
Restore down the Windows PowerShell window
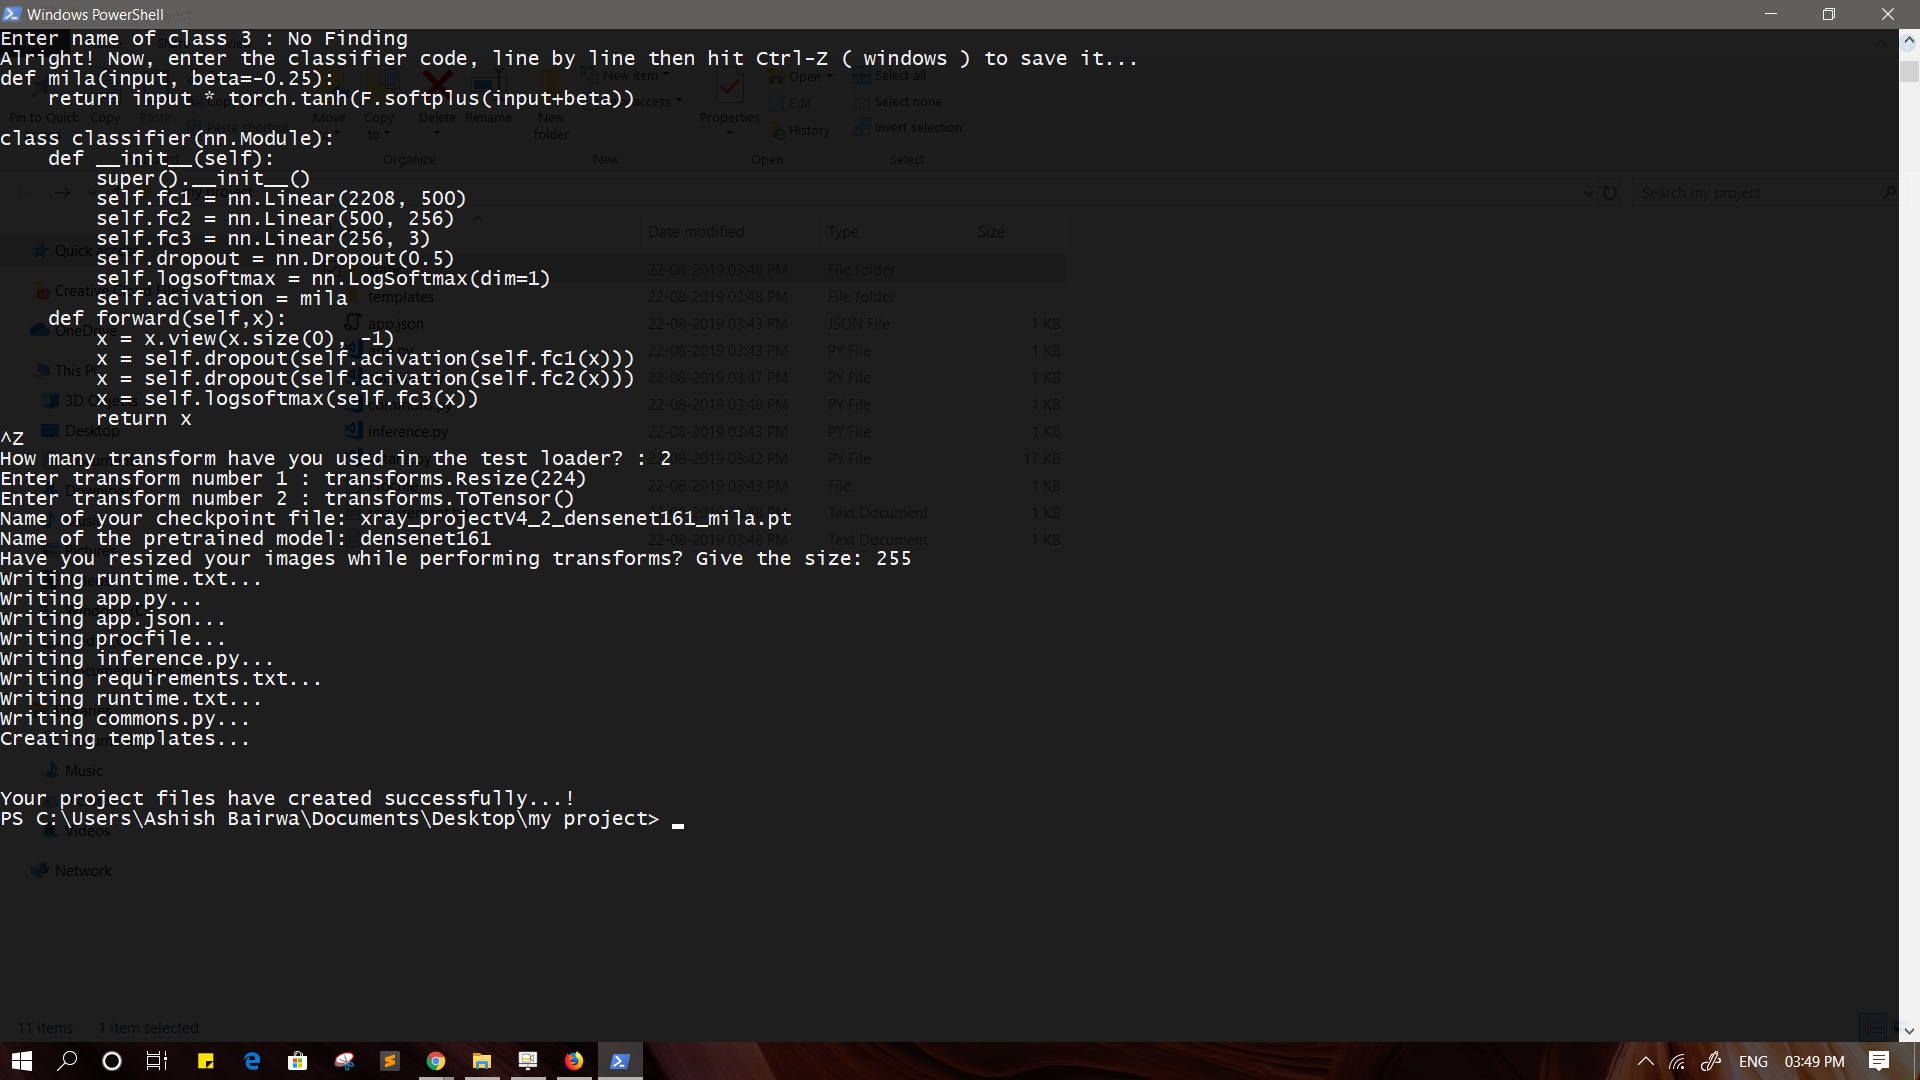pos(1829,14)
